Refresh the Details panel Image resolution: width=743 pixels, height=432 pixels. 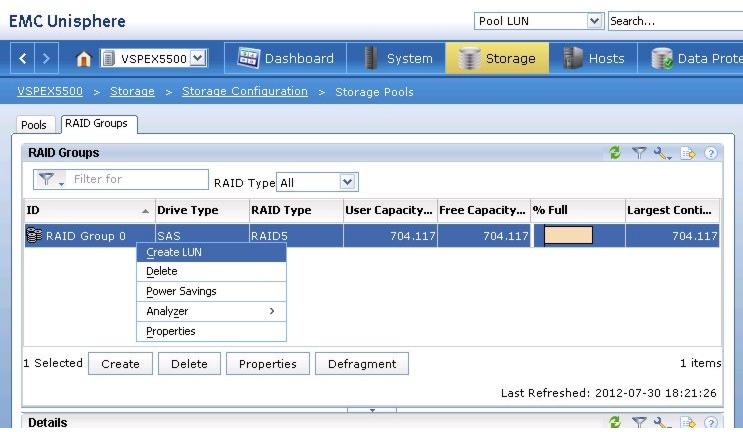(615, 422)
